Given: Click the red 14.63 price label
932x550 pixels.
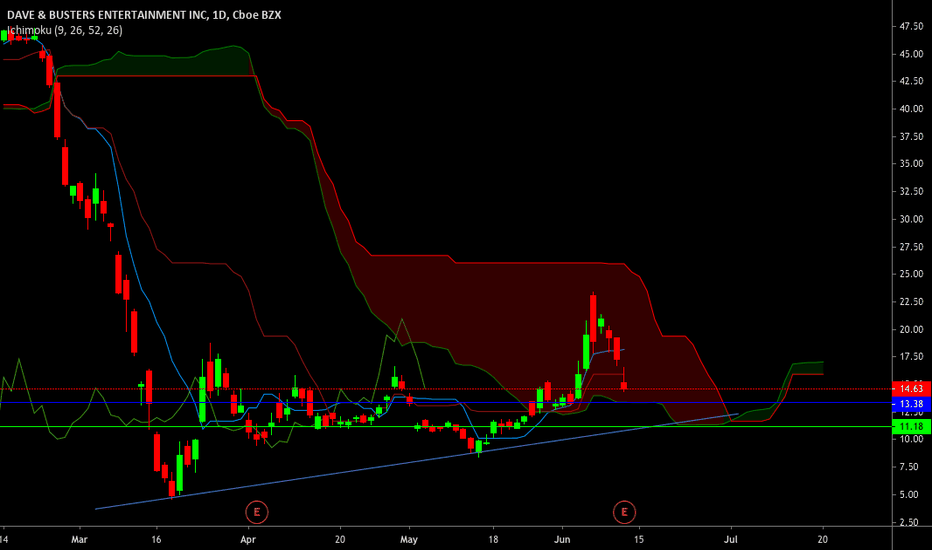Looking at the screenshot, I should pyautogui.click(x=911, y=389).
